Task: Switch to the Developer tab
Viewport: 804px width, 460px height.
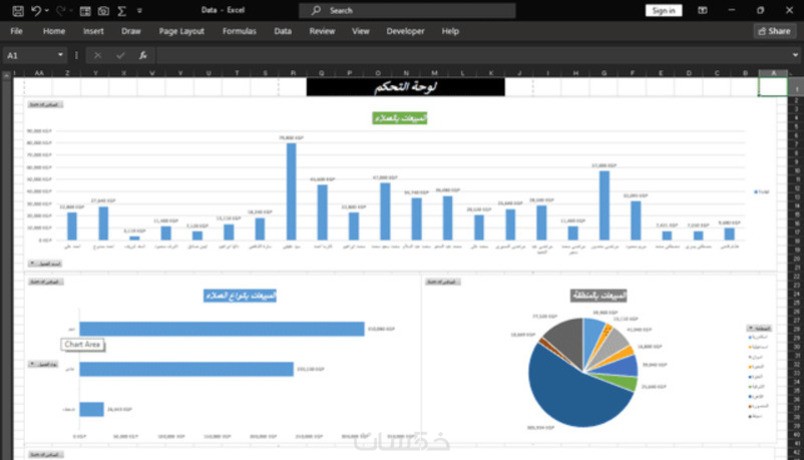Action: click(x=405, y=31)
